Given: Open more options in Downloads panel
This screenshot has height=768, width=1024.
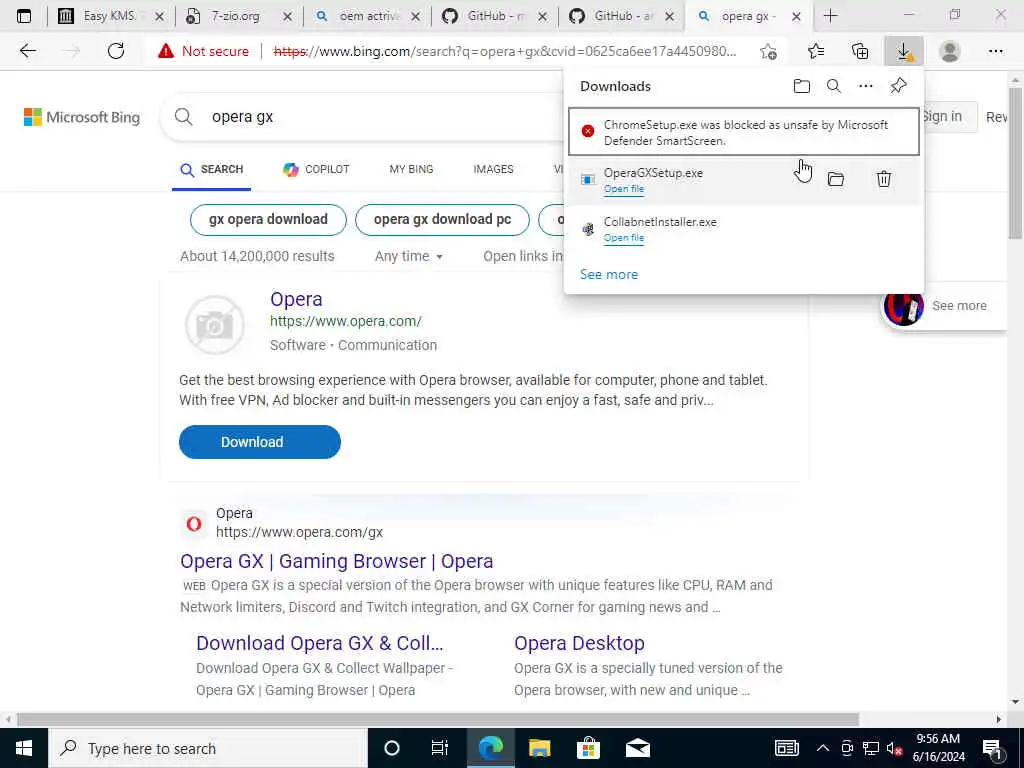Looking at the screenshot, I should pyautogui.click(x=865, y=86).
